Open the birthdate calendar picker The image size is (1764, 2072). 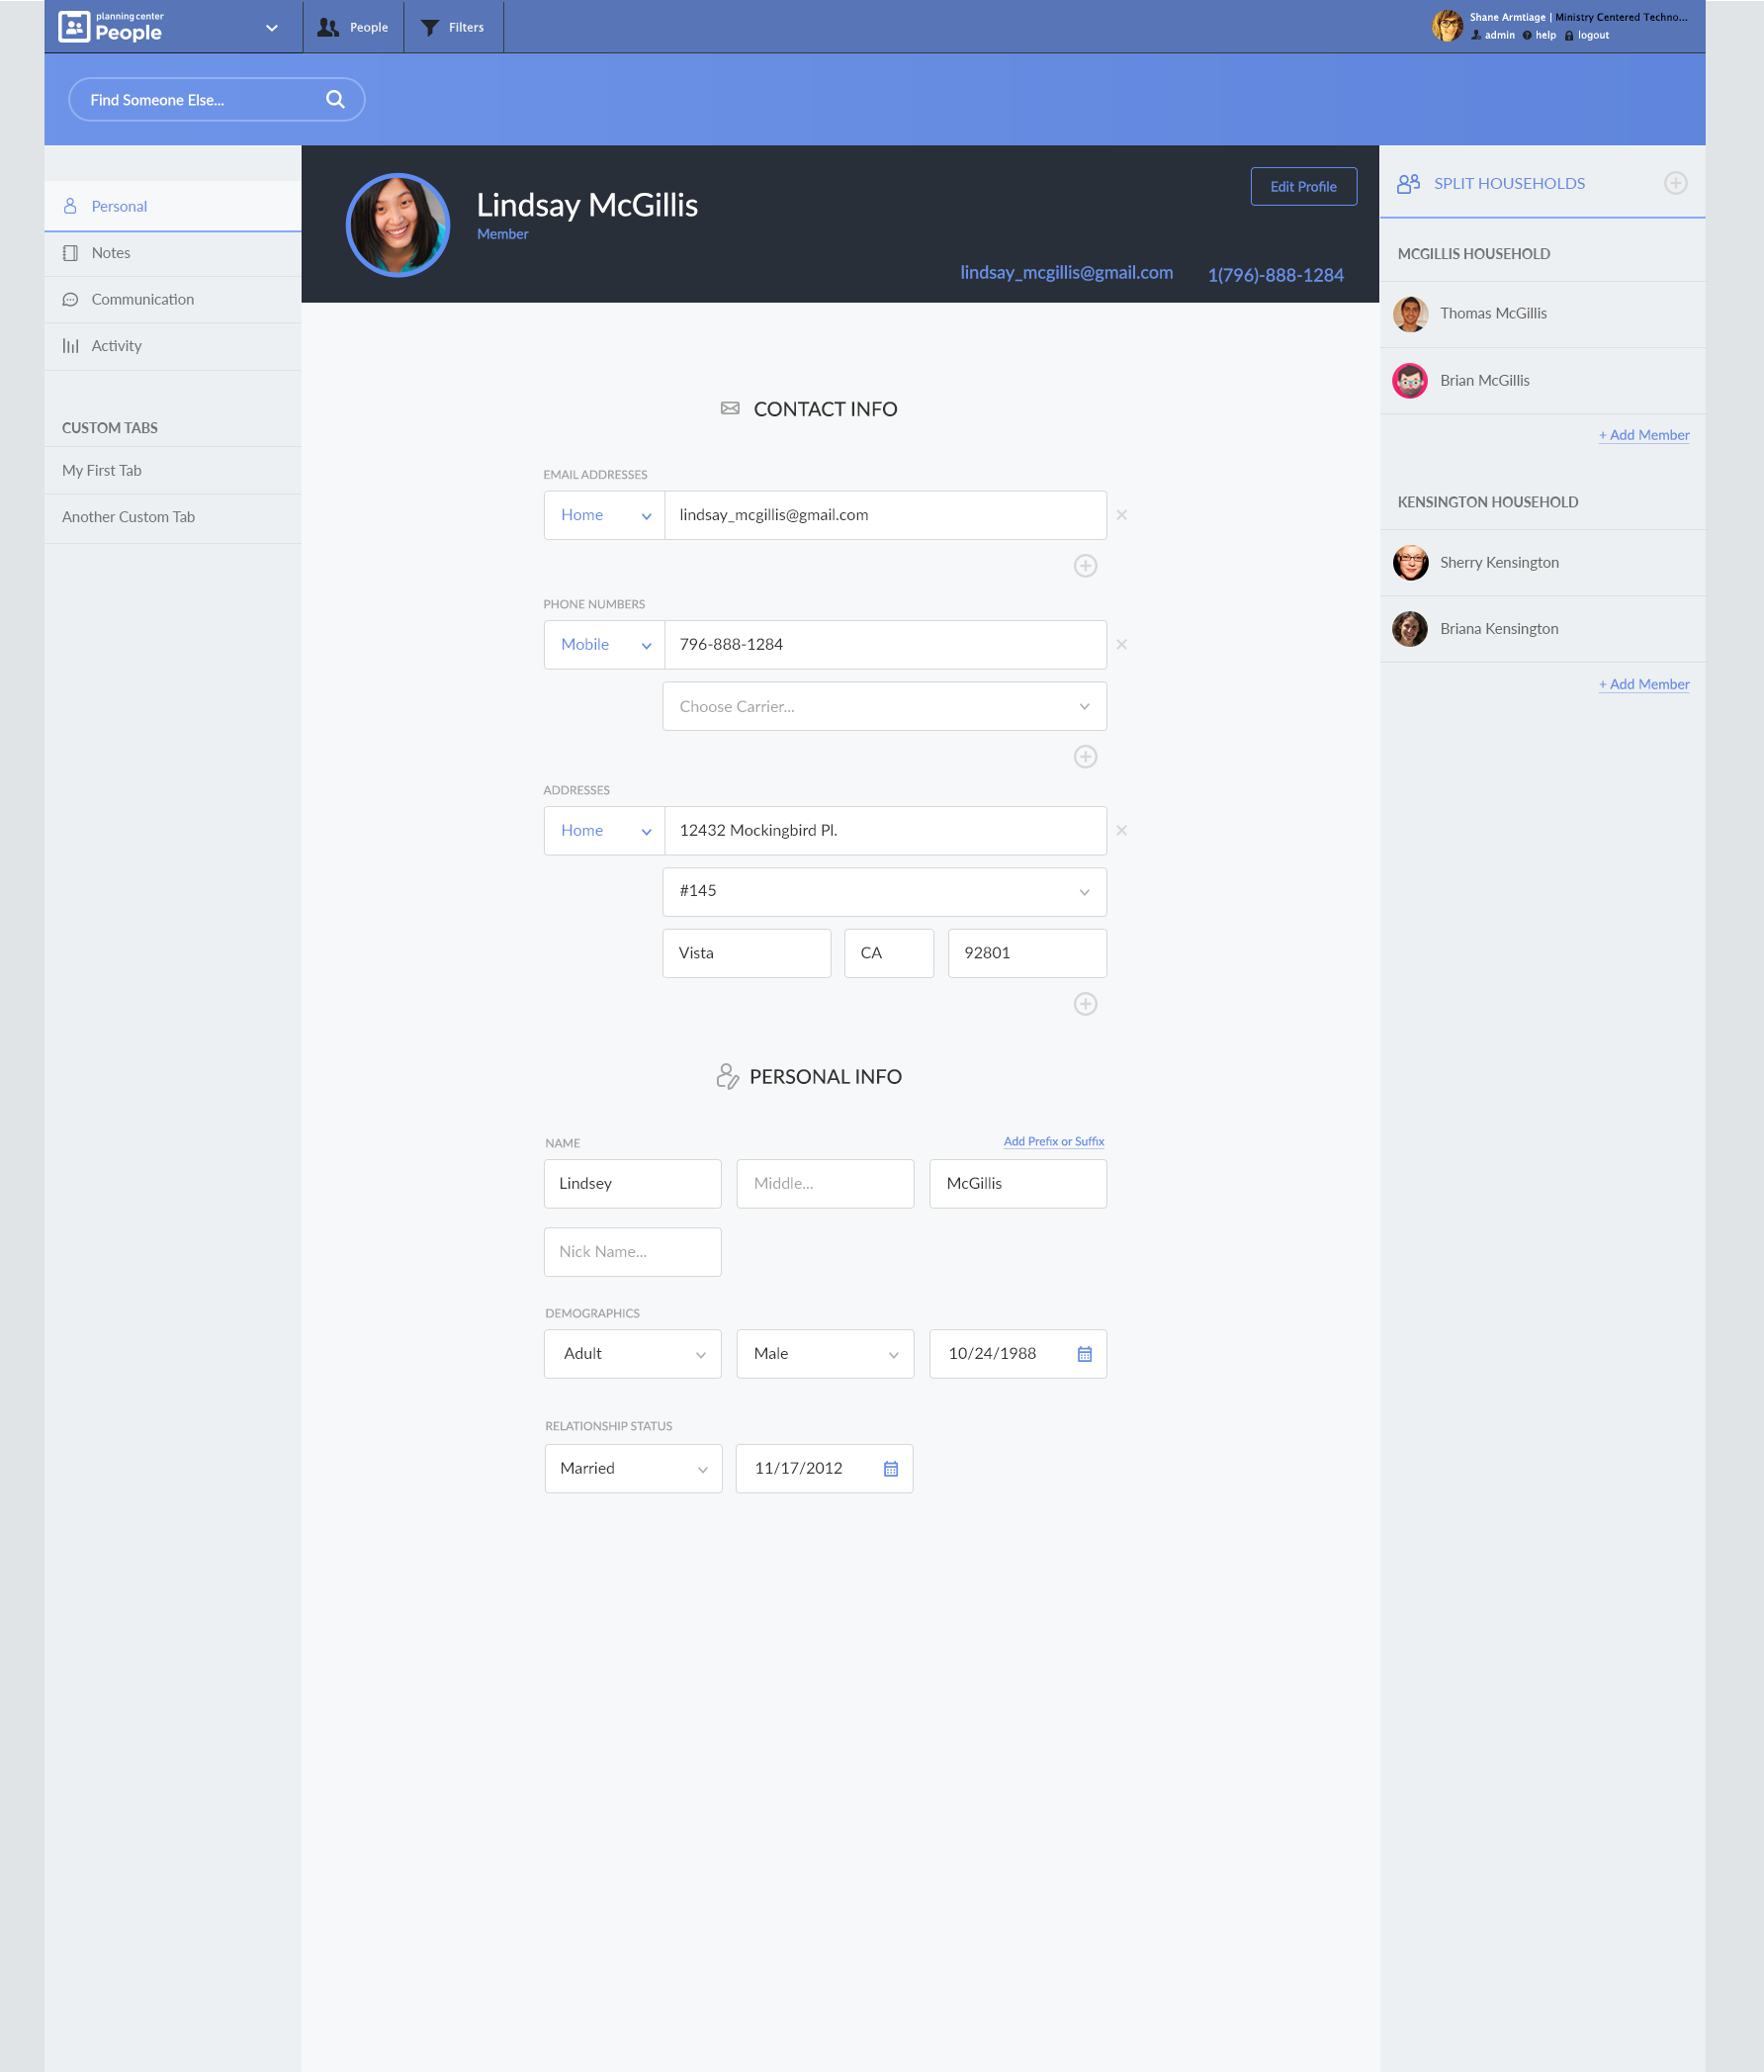point(1084,1354)
